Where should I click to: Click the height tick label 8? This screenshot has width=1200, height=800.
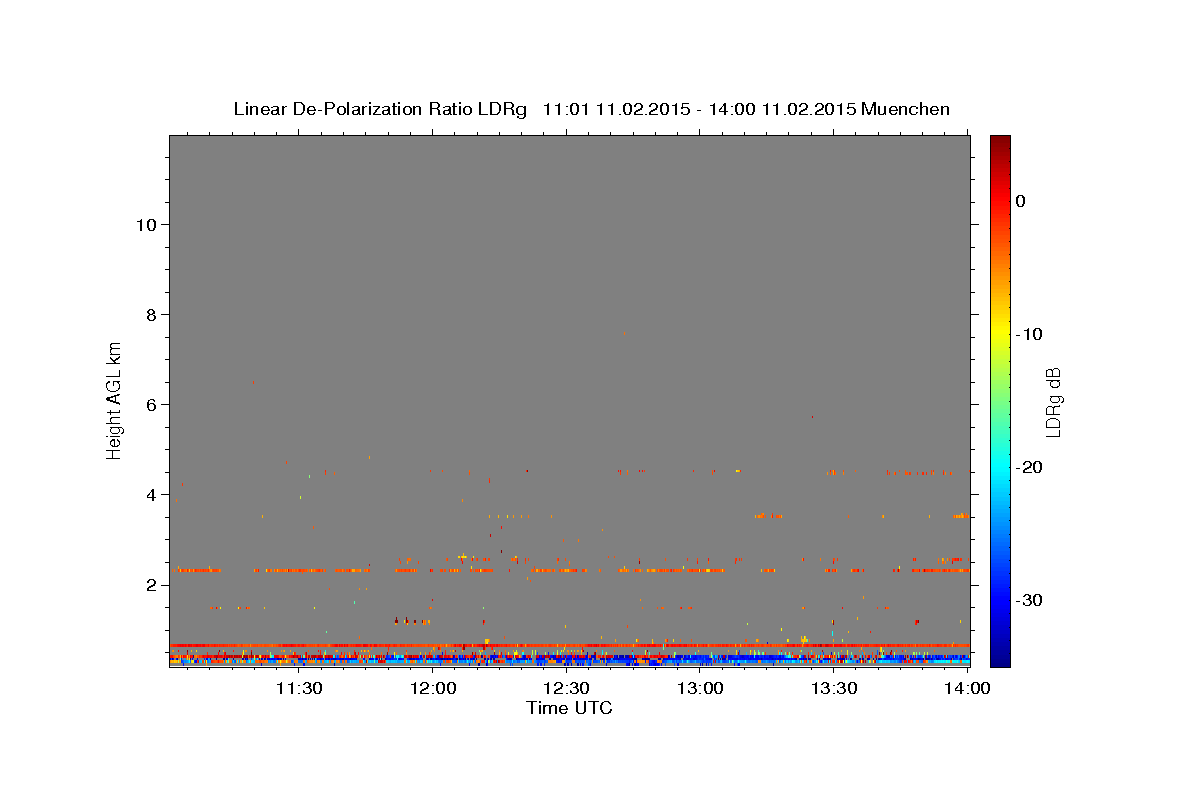149,314
